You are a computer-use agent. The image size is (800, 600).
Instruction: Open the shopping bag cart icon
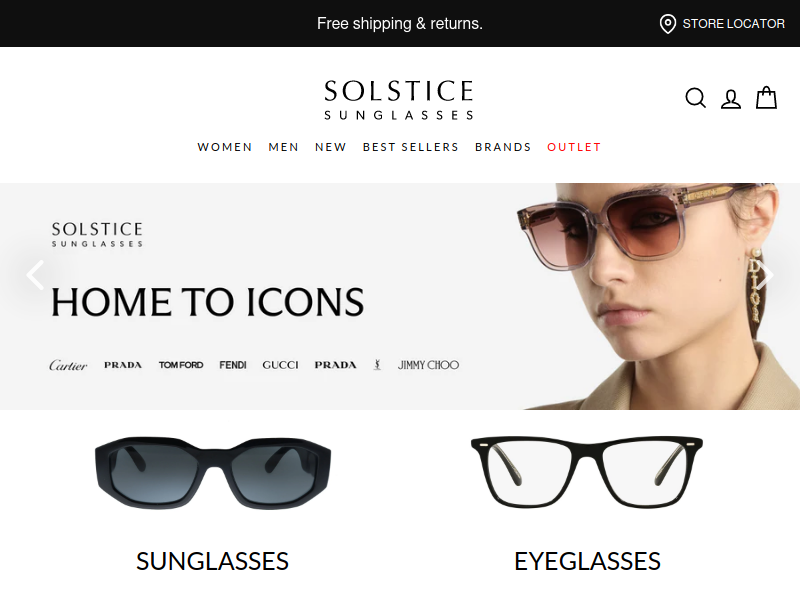766,97
